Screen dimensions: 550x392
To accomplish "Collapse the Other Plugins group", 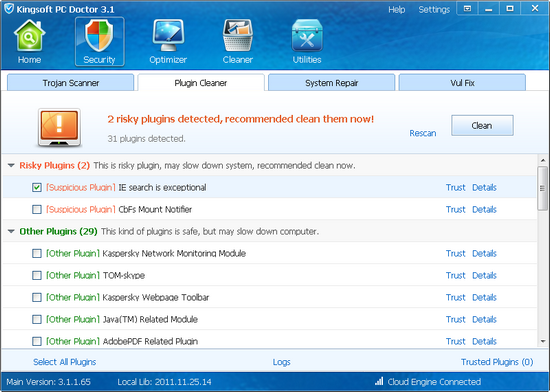I will tap(11, 231).
